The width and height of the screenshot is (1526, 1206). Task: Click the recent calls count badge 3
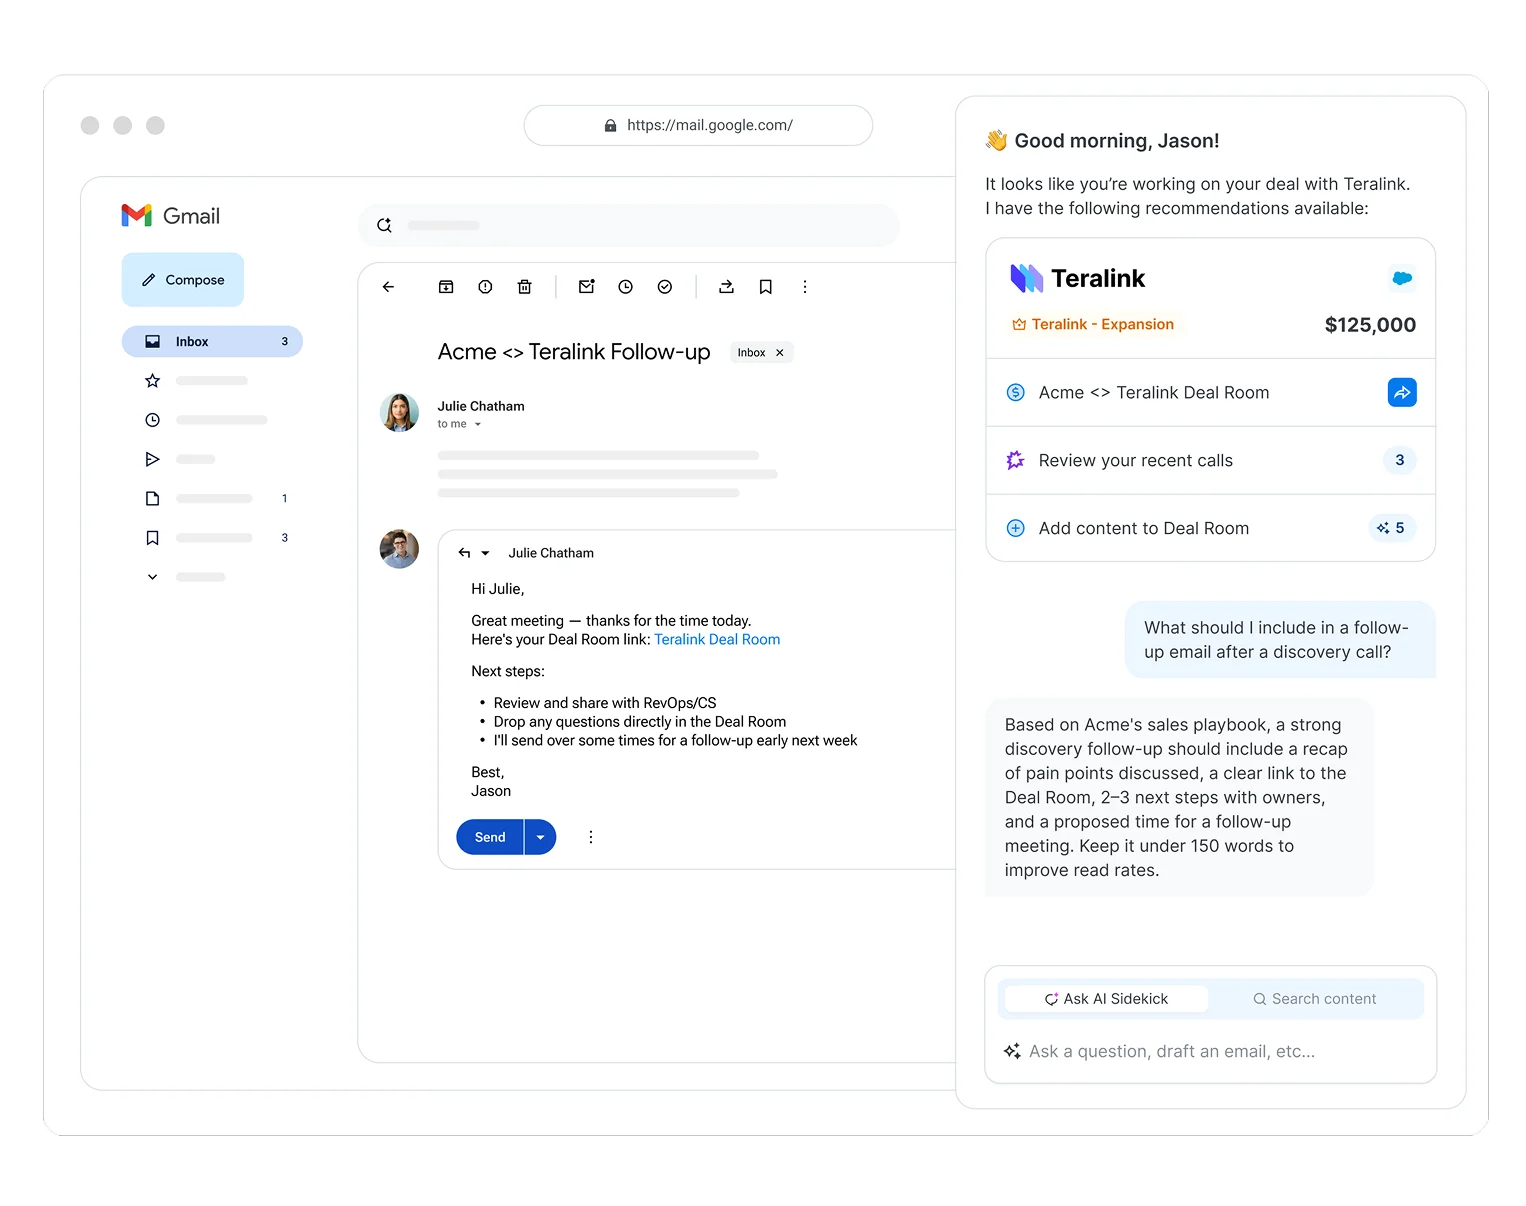click(x=1399, y=460)
